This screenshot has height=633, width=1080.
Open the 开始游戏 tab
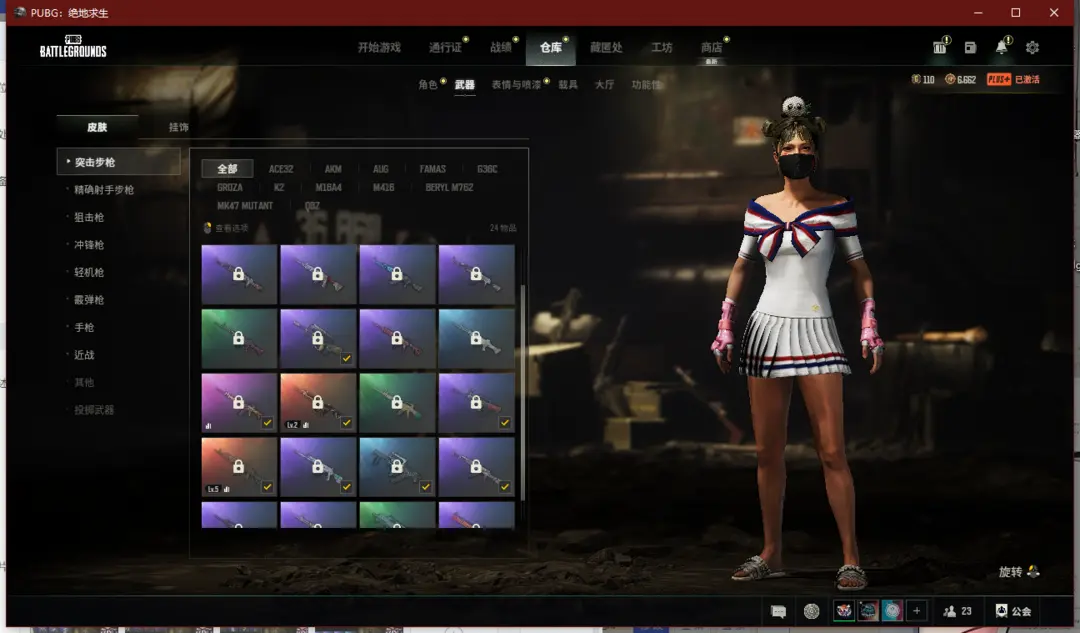[379, 48]
